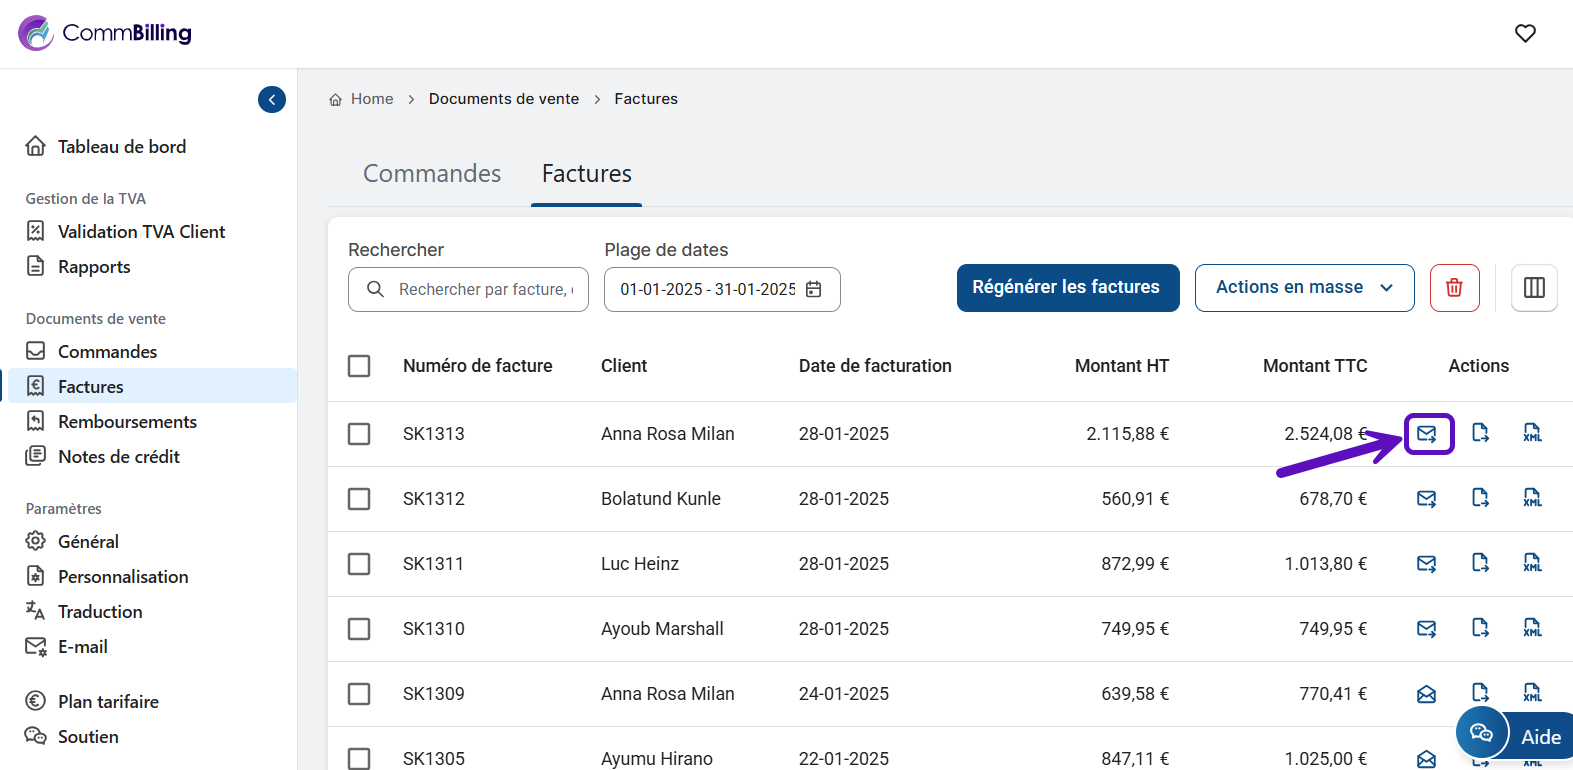Click the red trash delete icon
1573x770 pixels.
point(1454,288)
